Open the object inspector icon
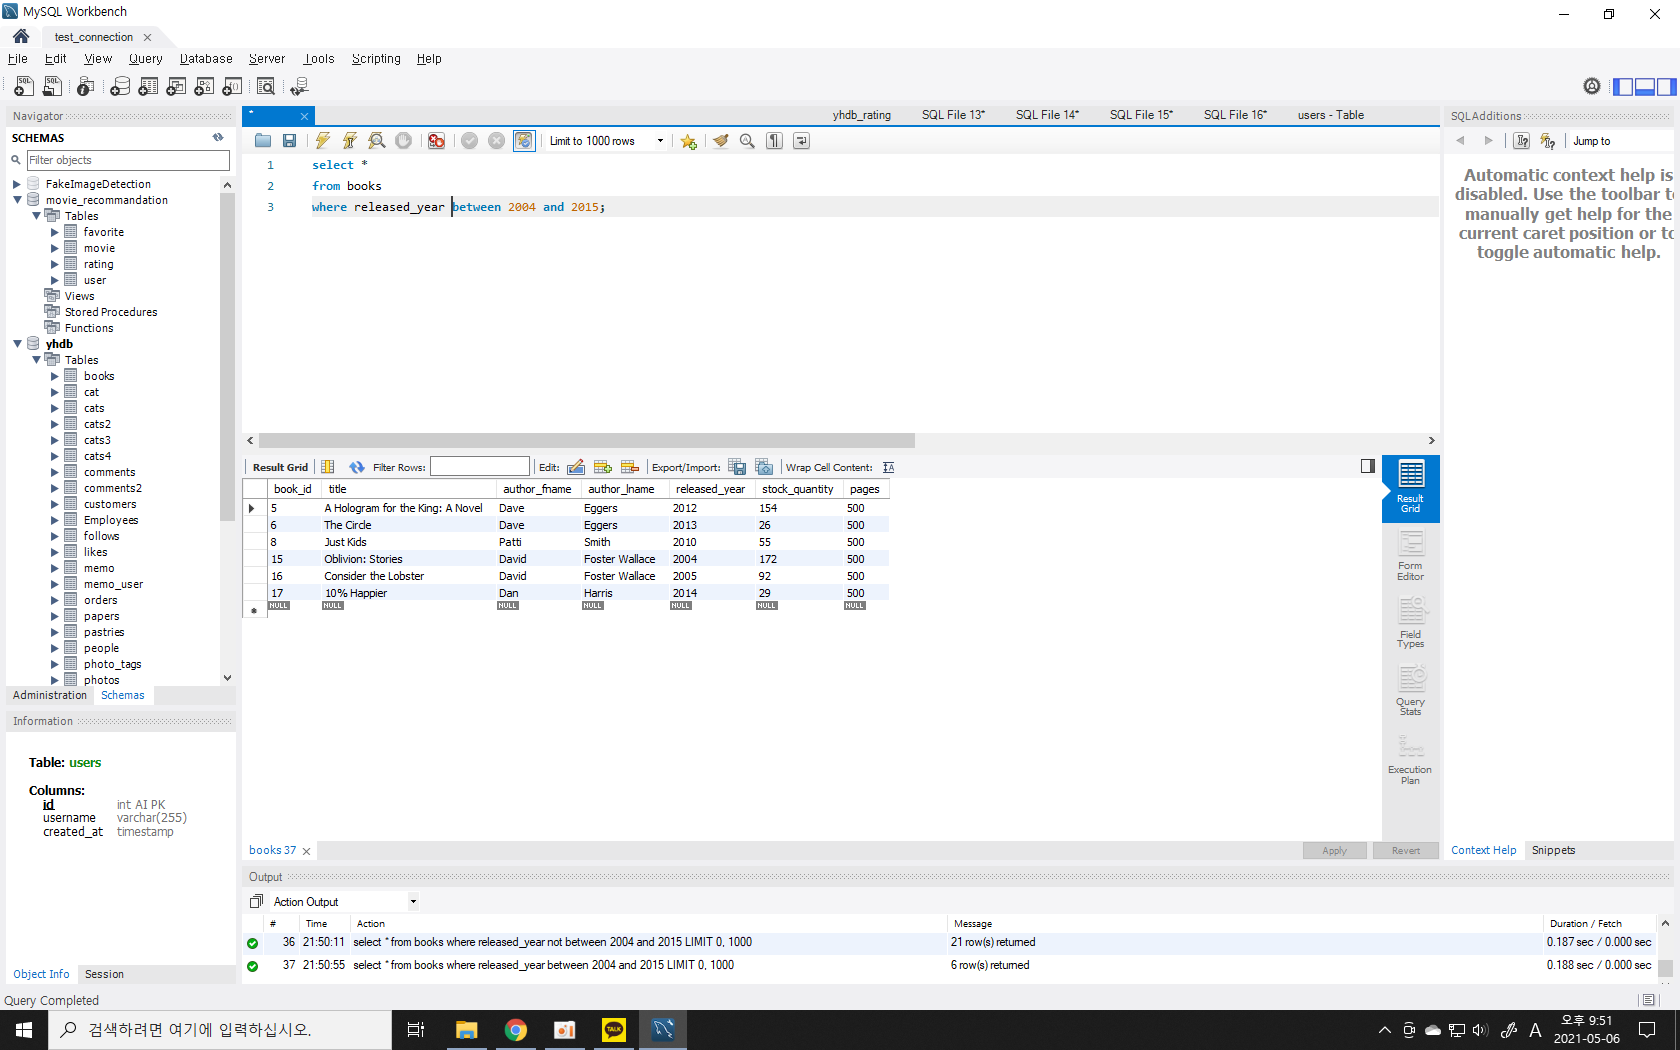The width and height of the screenshot is (1680, 1050). 86,87
